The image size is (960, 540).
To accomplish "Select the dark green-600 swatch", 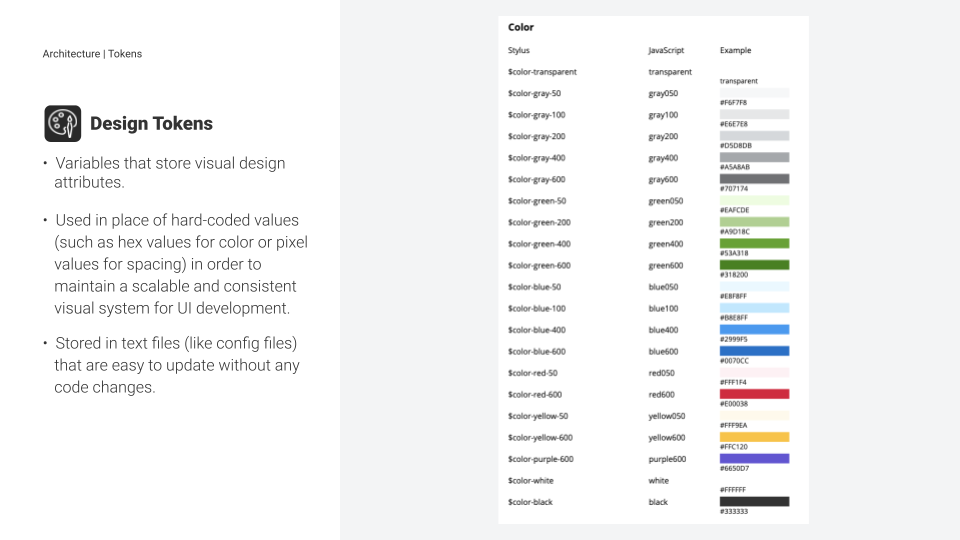I will pos(754,265).
